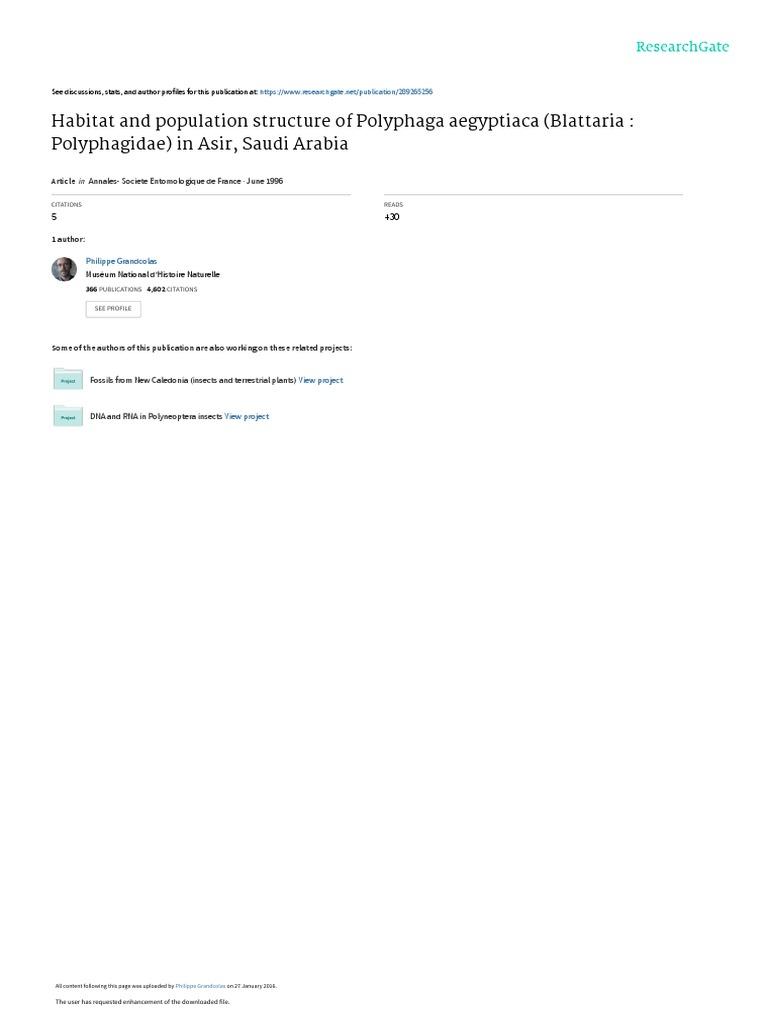Click the journal name Annales- Societe Entomologique de France

click(165, 181)
